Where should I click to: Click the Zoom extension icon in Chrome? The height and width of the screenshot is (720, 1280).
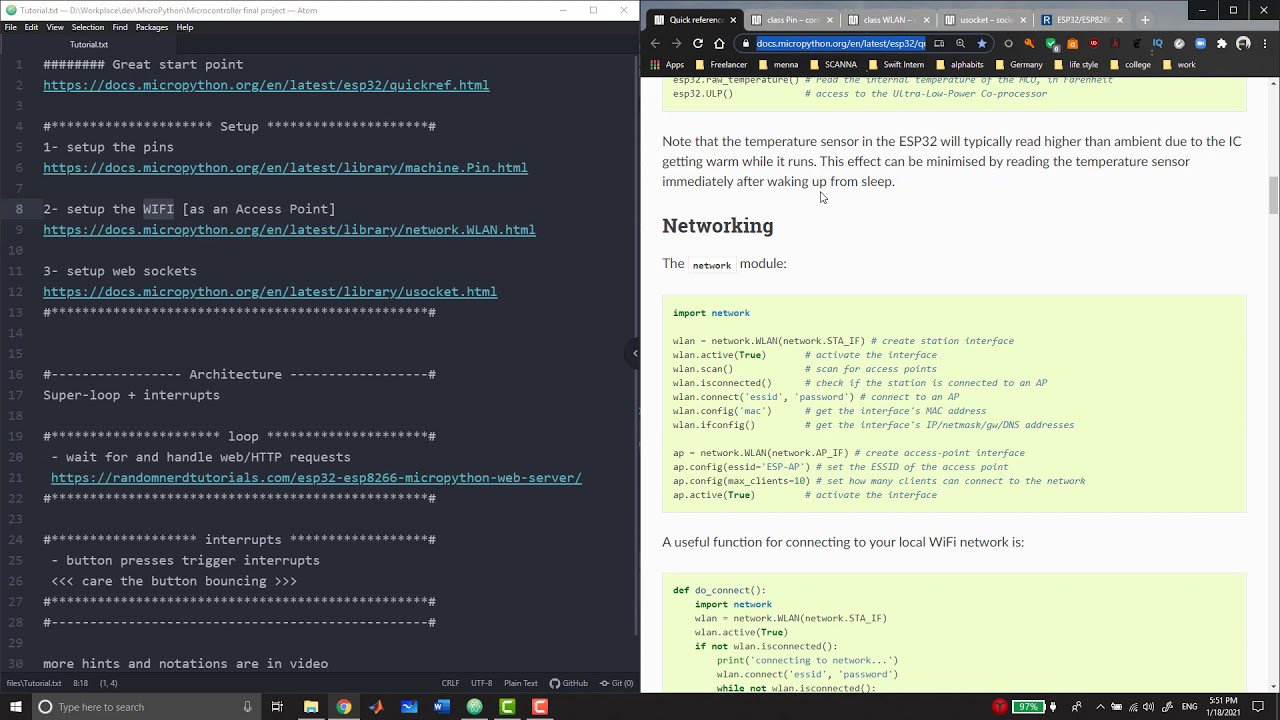[x=1201, y=43]
